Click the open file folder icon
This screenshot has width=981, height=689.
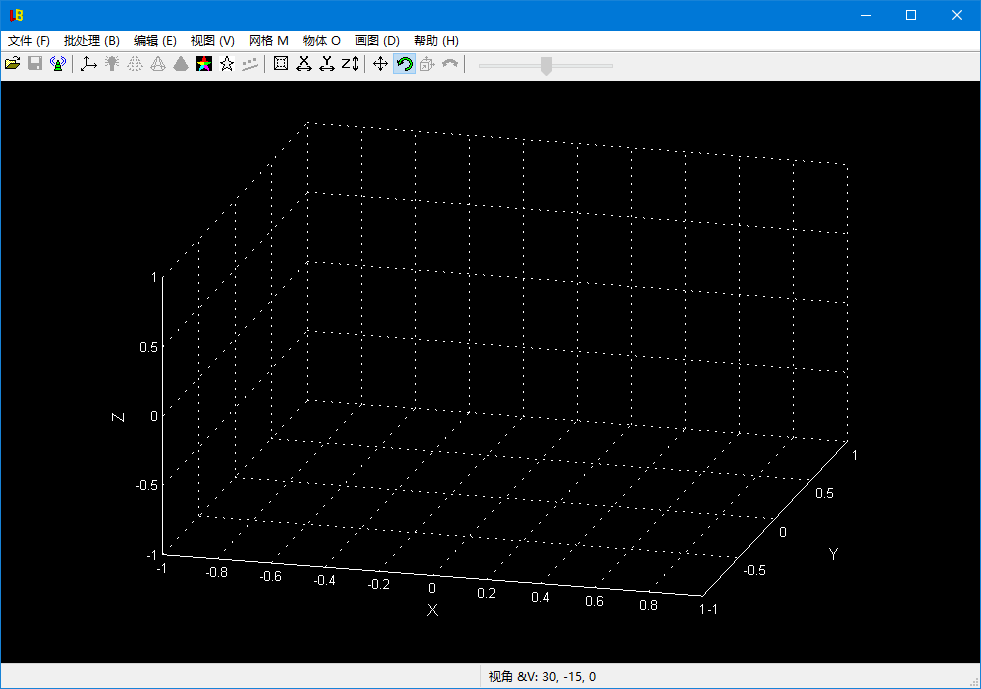(13, 63)
